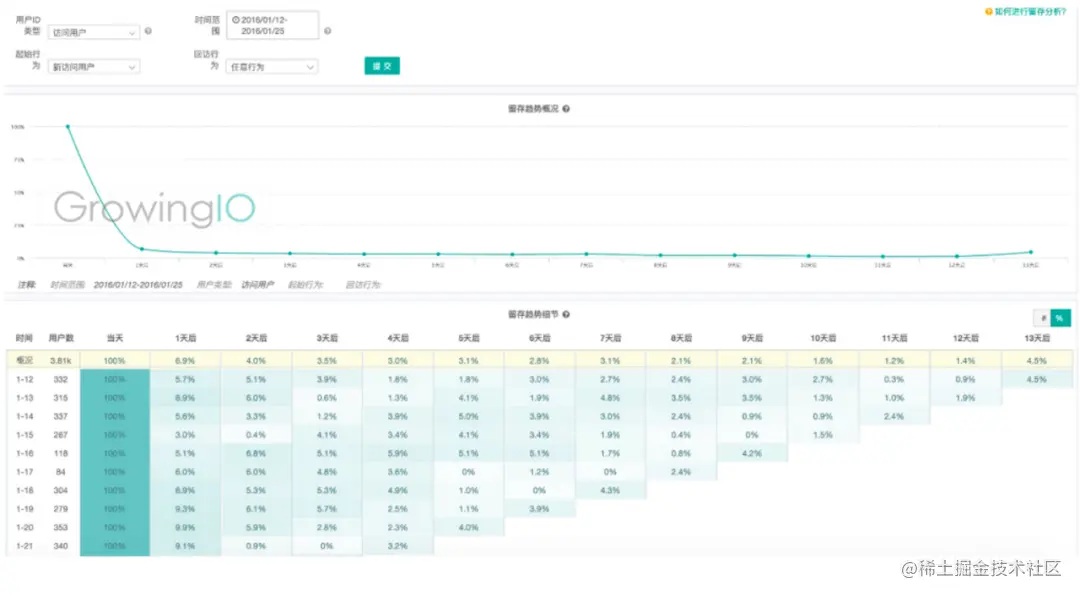
Task: Open help icon beside 留存趋势概况 title
Action: pyautogui.click(x=565, y=109)
